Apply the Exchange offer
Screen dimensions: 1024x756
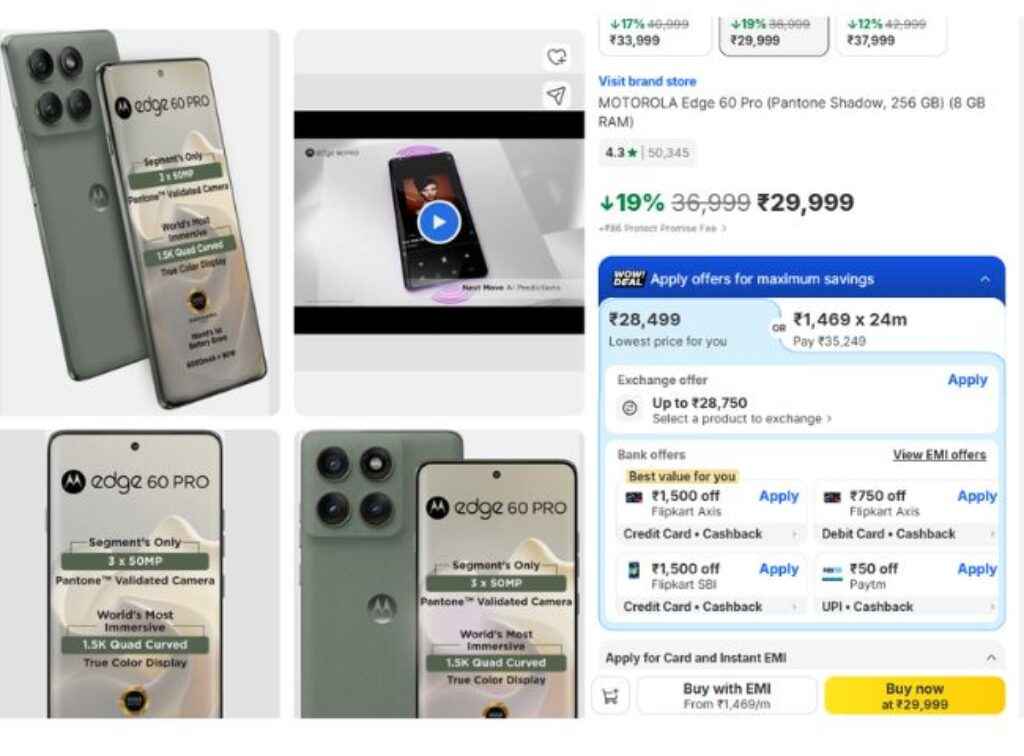pos(967,380)
